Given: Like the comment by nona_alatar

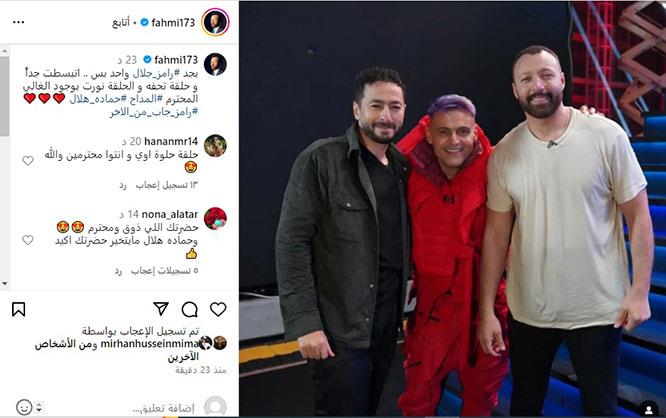Looking at the screenshot, I should [28, 240].
